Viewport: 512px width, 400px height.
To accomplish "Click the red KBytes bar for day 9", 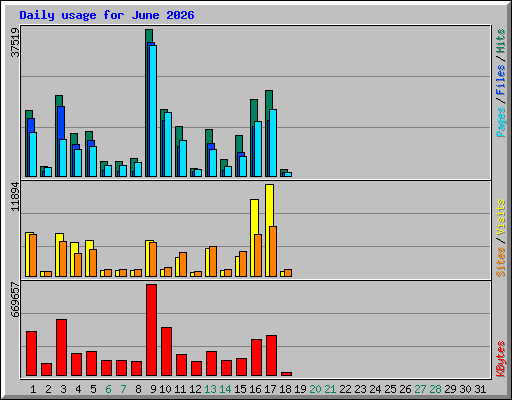I will click(x=151, y=330).
